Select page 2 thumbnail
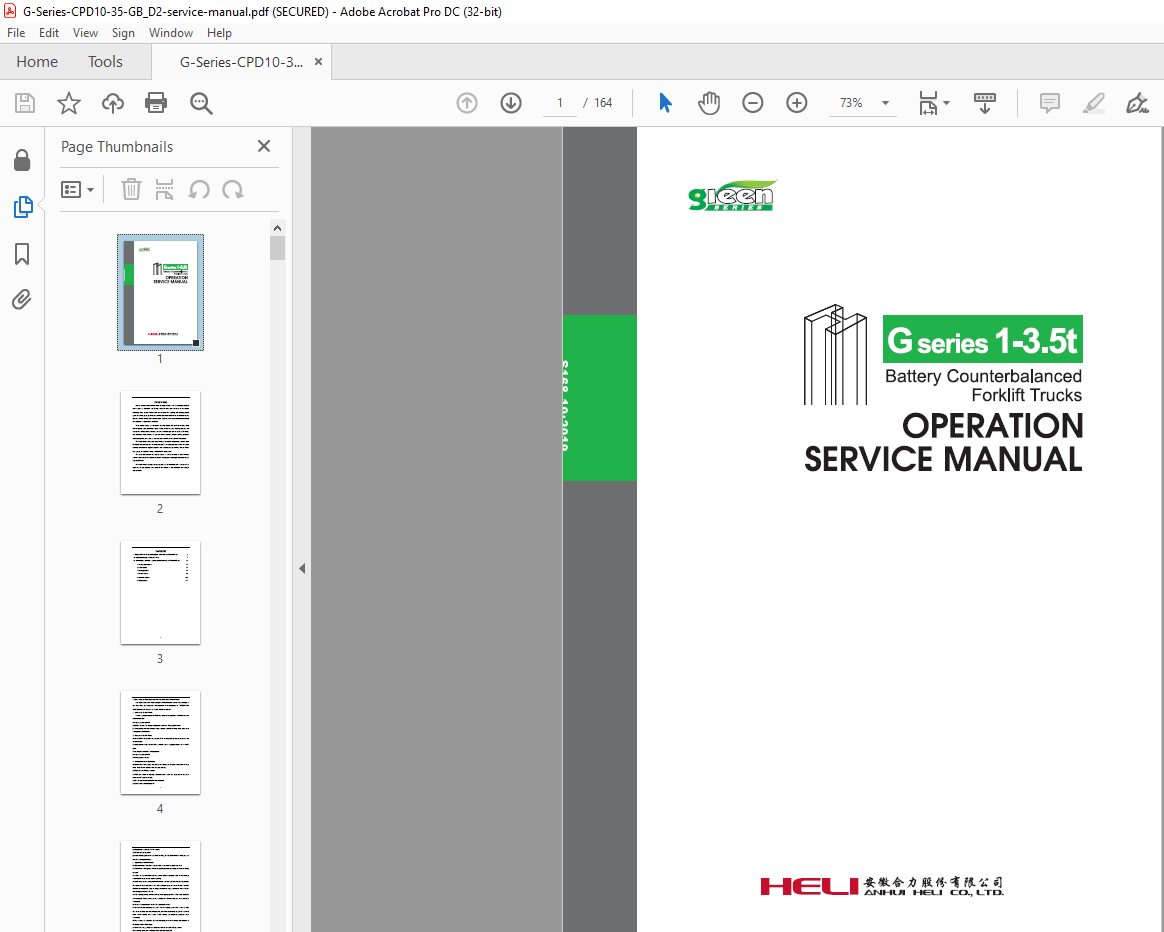1164x932 pixels. pos(160,443)
